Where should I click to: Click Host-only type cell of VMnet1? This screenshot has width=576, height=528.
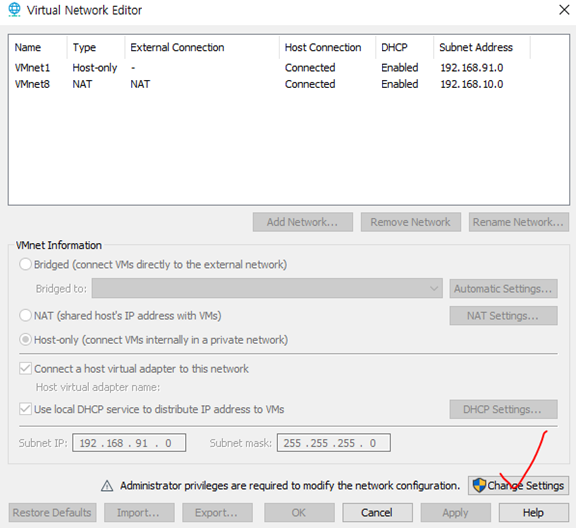95,68
